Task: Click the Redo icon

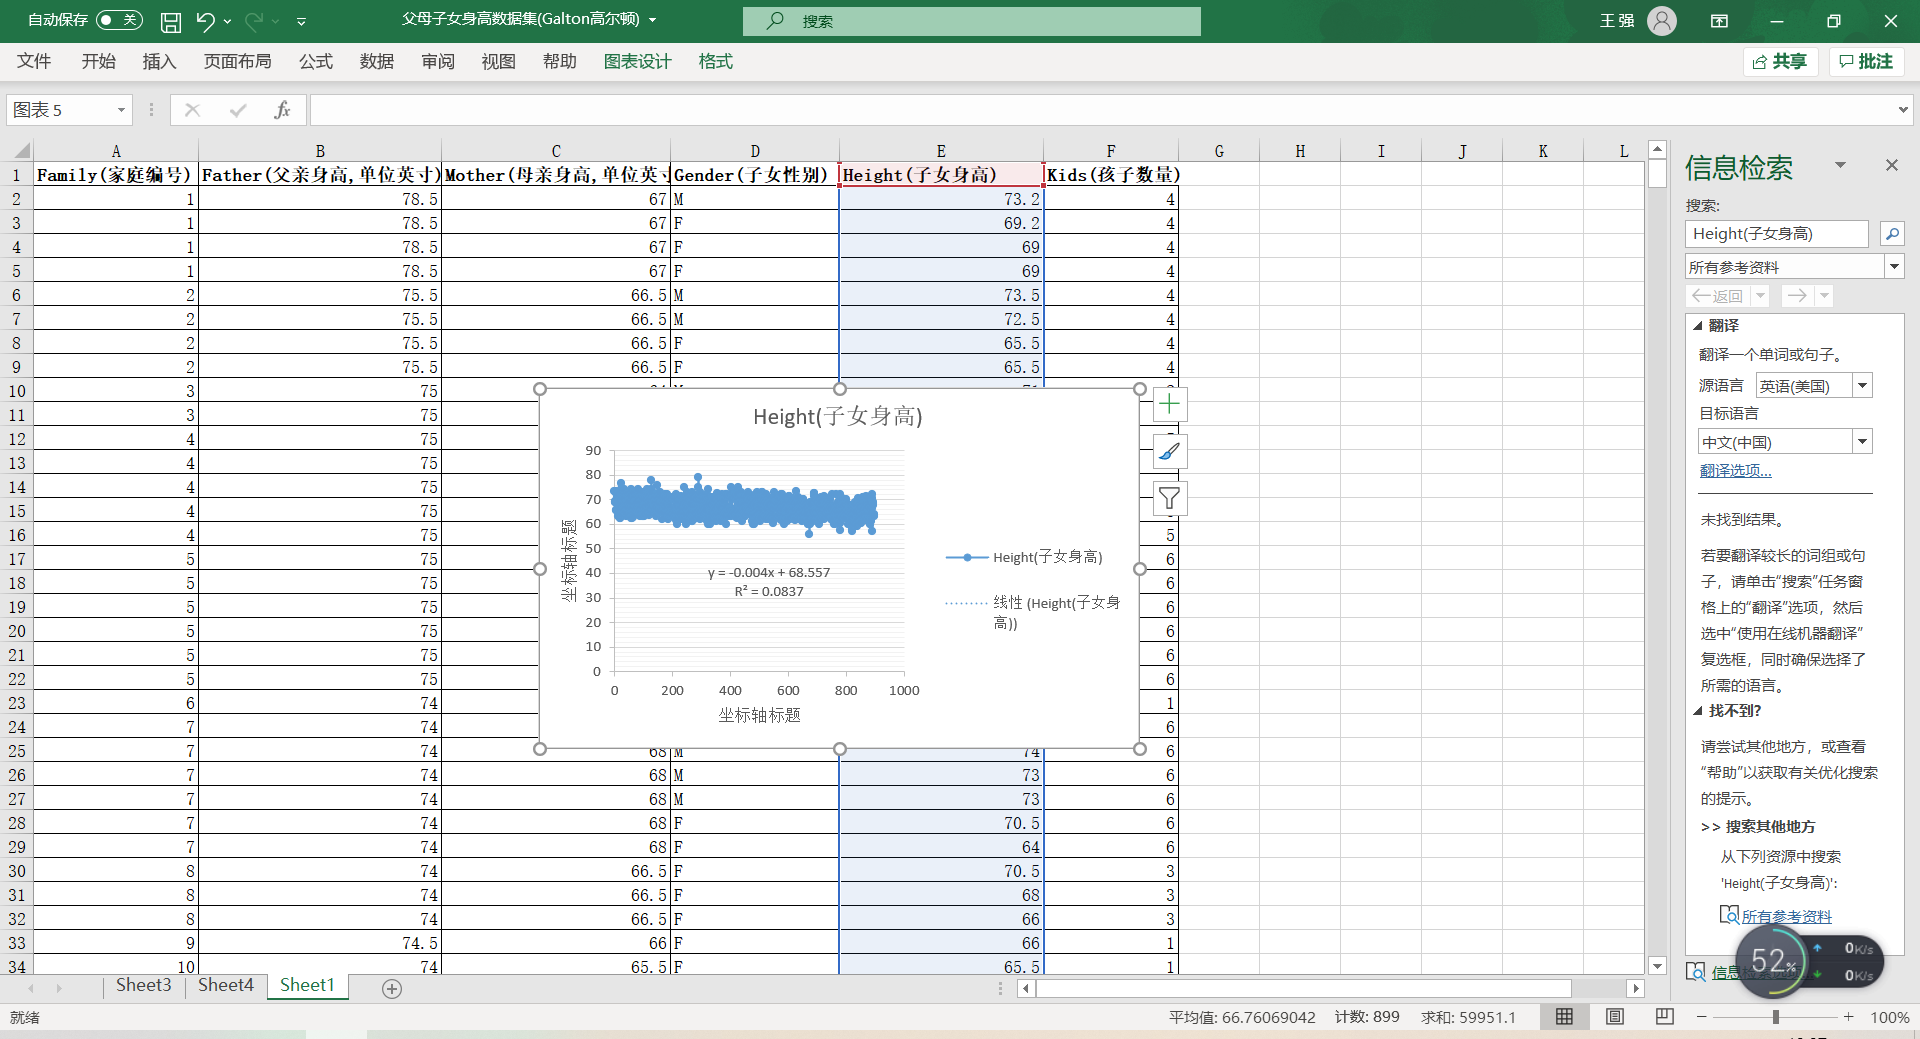Action: 254,21
